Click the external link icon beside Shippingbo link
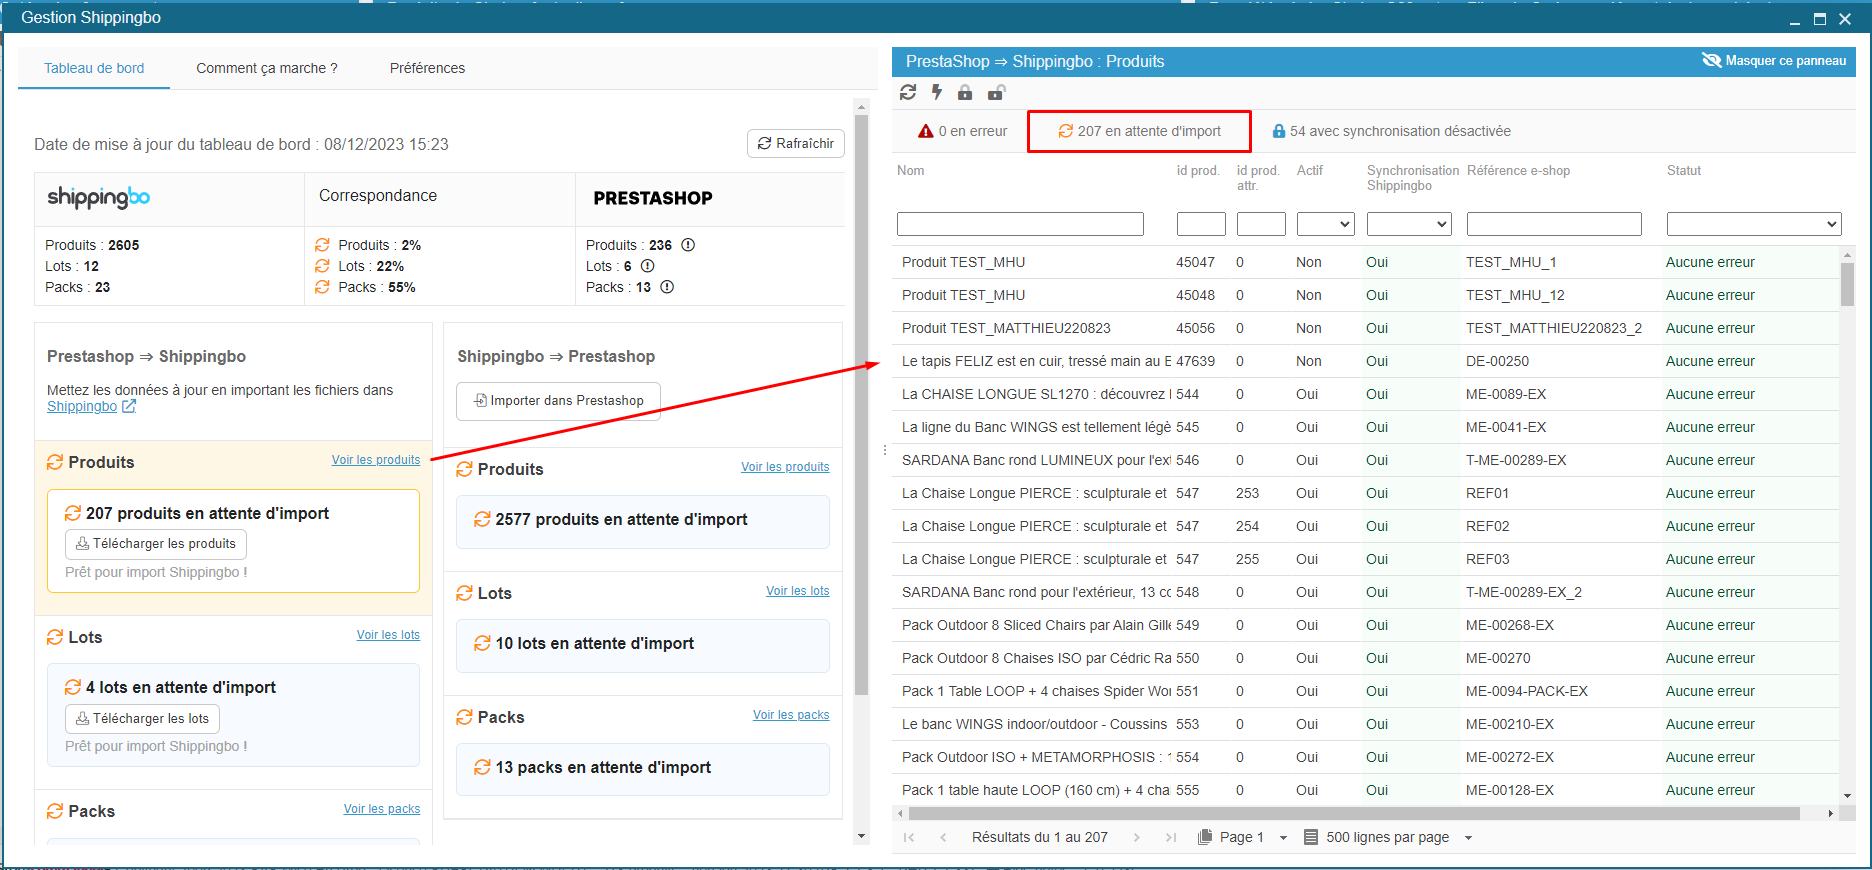The width and height of the screenshot is (1872, 870). pyautogui.click(x=129, y=406)
